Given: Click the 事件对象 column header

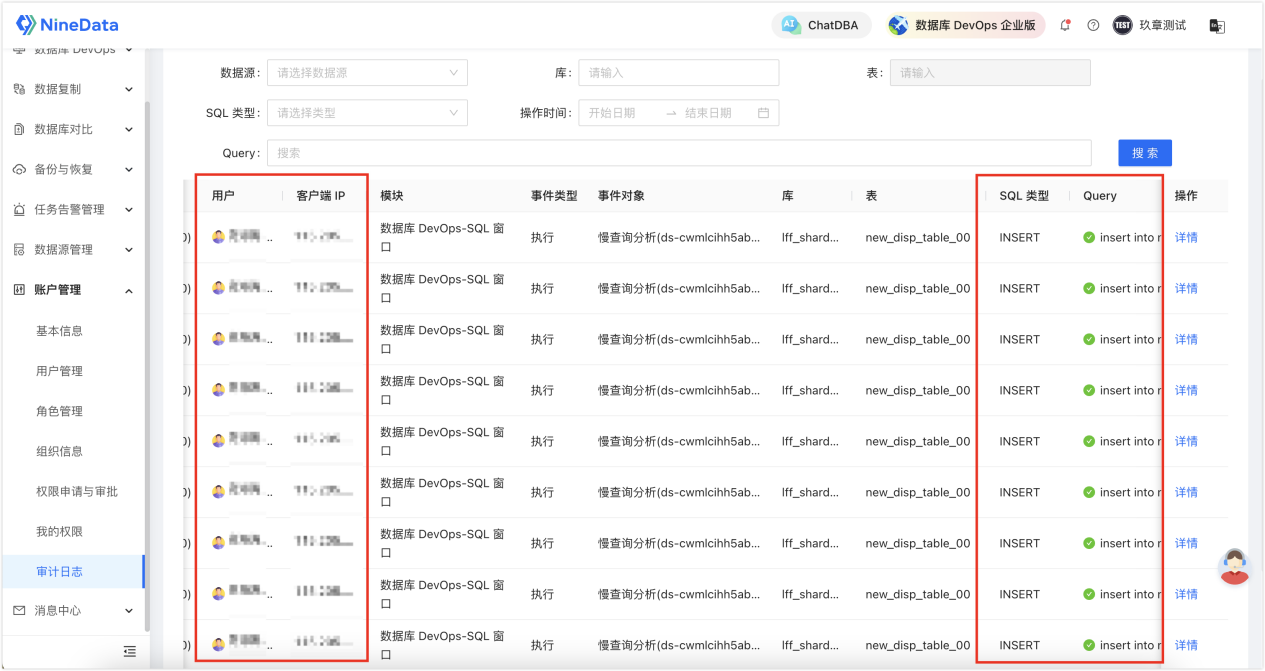Looking at the screenshot, I should [x=622, y=196].
